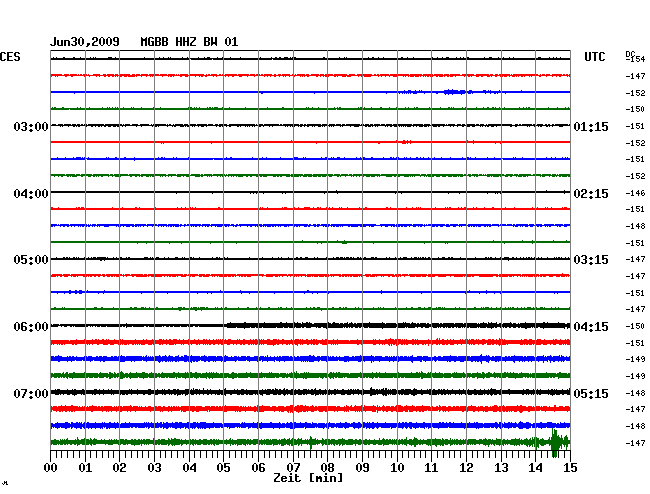Select DC value -151 beside 01:15
650x494 pixels.
[x=635, y=126]
